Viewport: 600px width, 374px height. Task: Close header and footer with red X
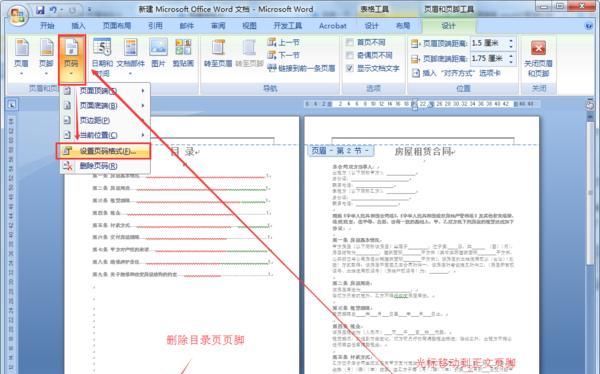[538, 57]
